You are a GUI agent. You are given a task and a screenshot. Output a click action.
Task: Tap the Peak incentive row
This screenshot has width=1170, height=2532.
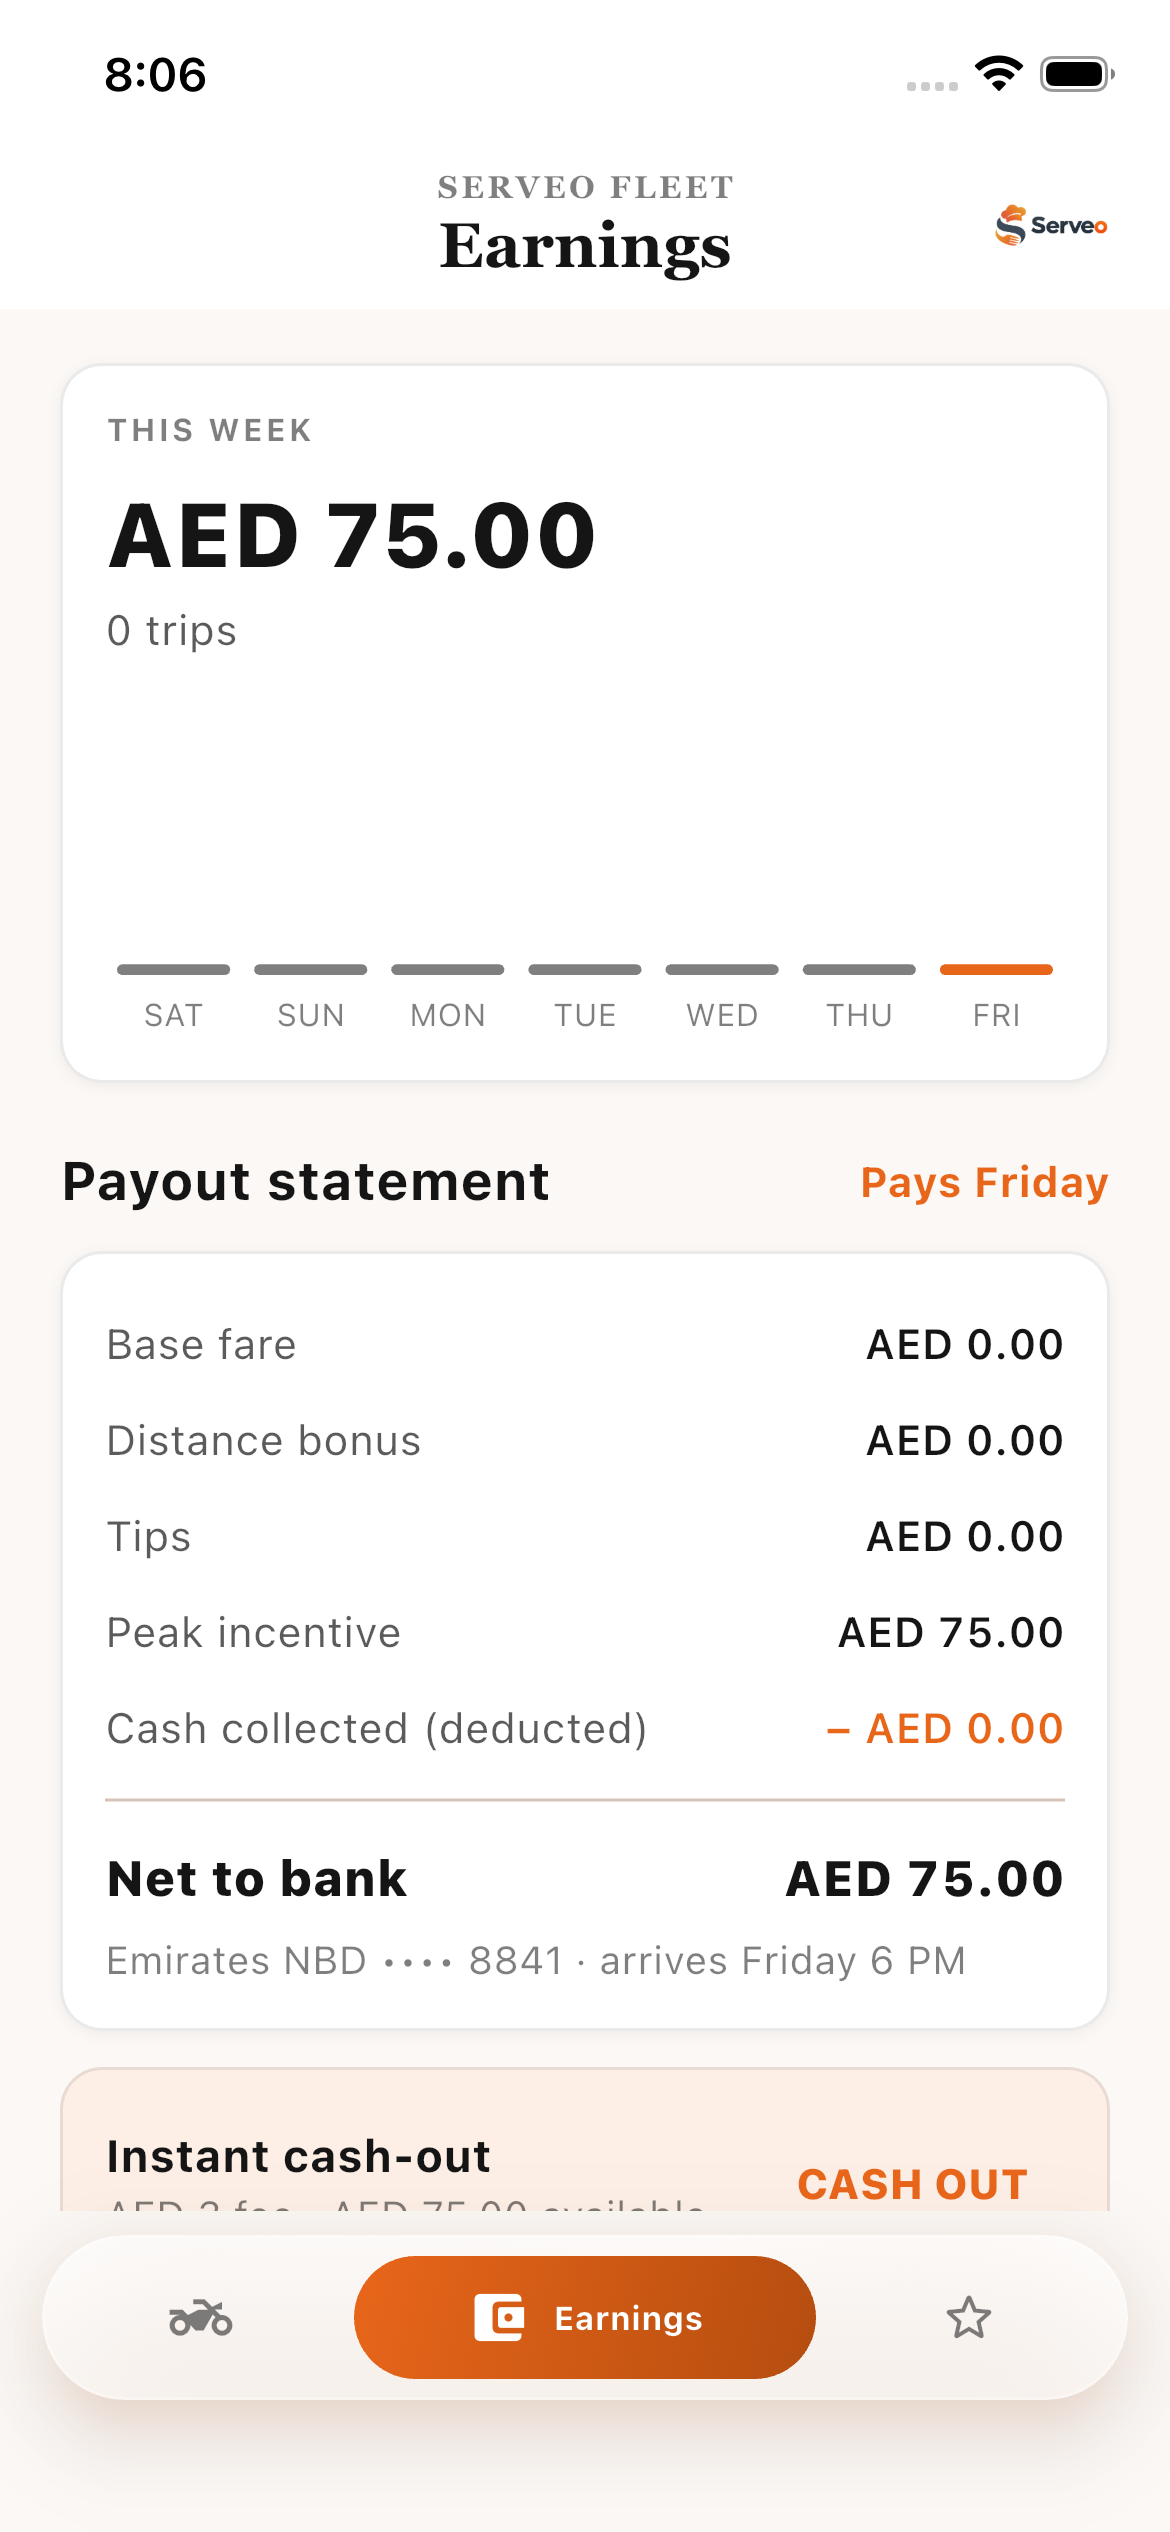pos(585,1632)
